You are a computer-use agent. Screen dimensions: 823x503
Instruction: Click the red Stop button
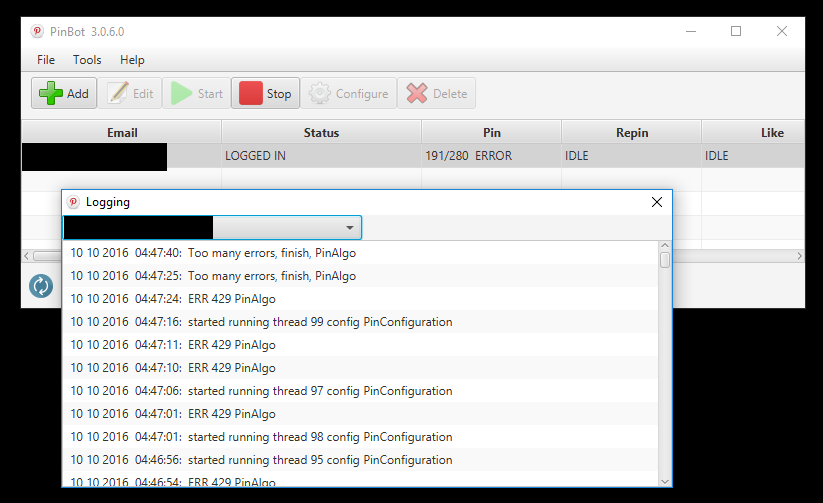[x=266, y=93]
